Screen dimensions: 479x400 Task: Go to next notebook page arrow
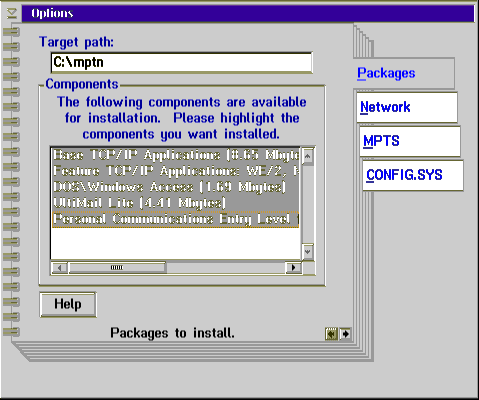(x=345, y=333)
